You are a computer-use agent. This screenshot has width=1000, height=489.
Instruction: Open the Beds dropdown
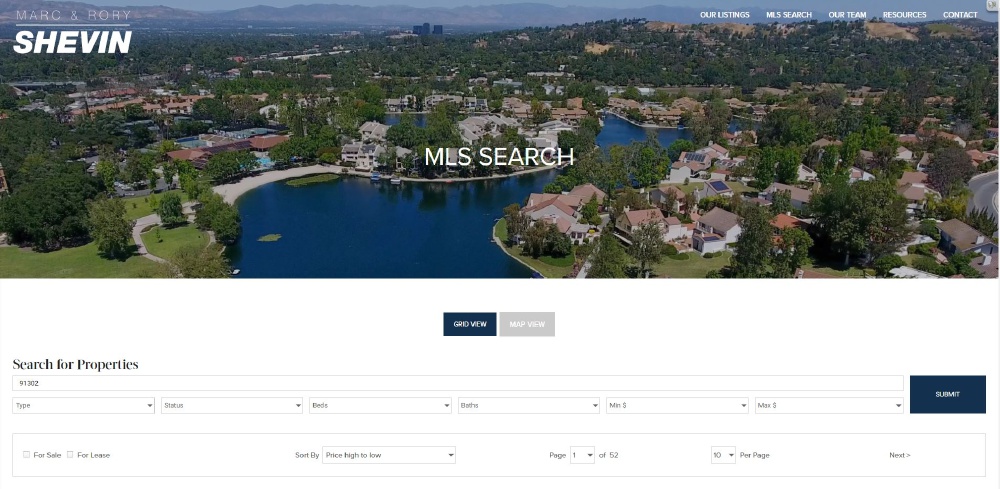[x=381, y=405]
